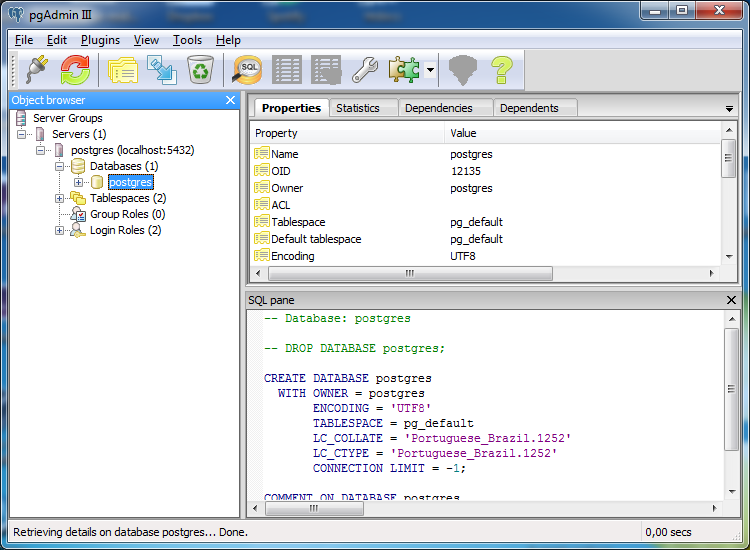Click the DROP DATABASE postgres comment line
Screen dimensions: 750x550
(354, 348)
